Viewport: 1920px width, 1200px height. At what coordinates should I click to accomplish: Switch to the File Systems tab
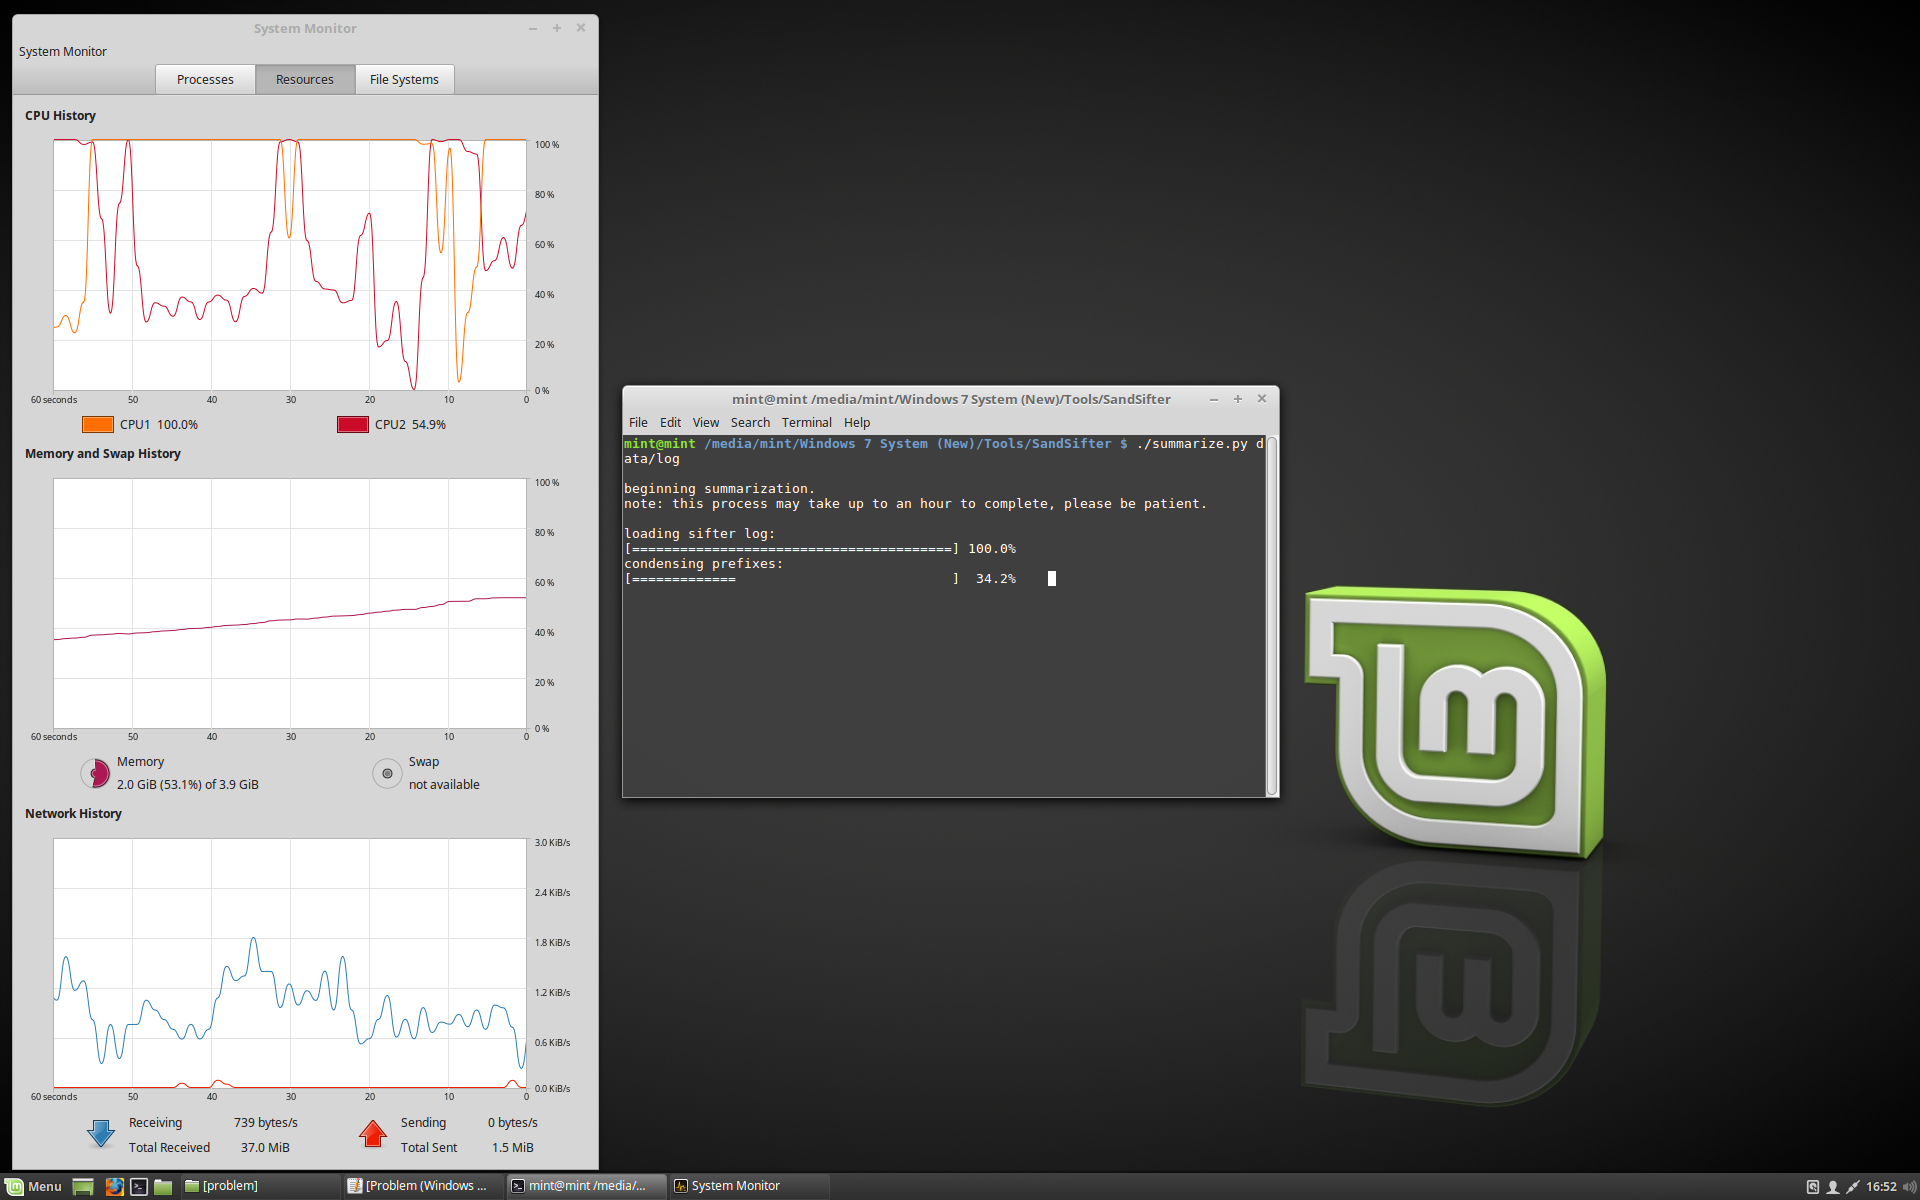pyautogui.click(x=404, y=80)
